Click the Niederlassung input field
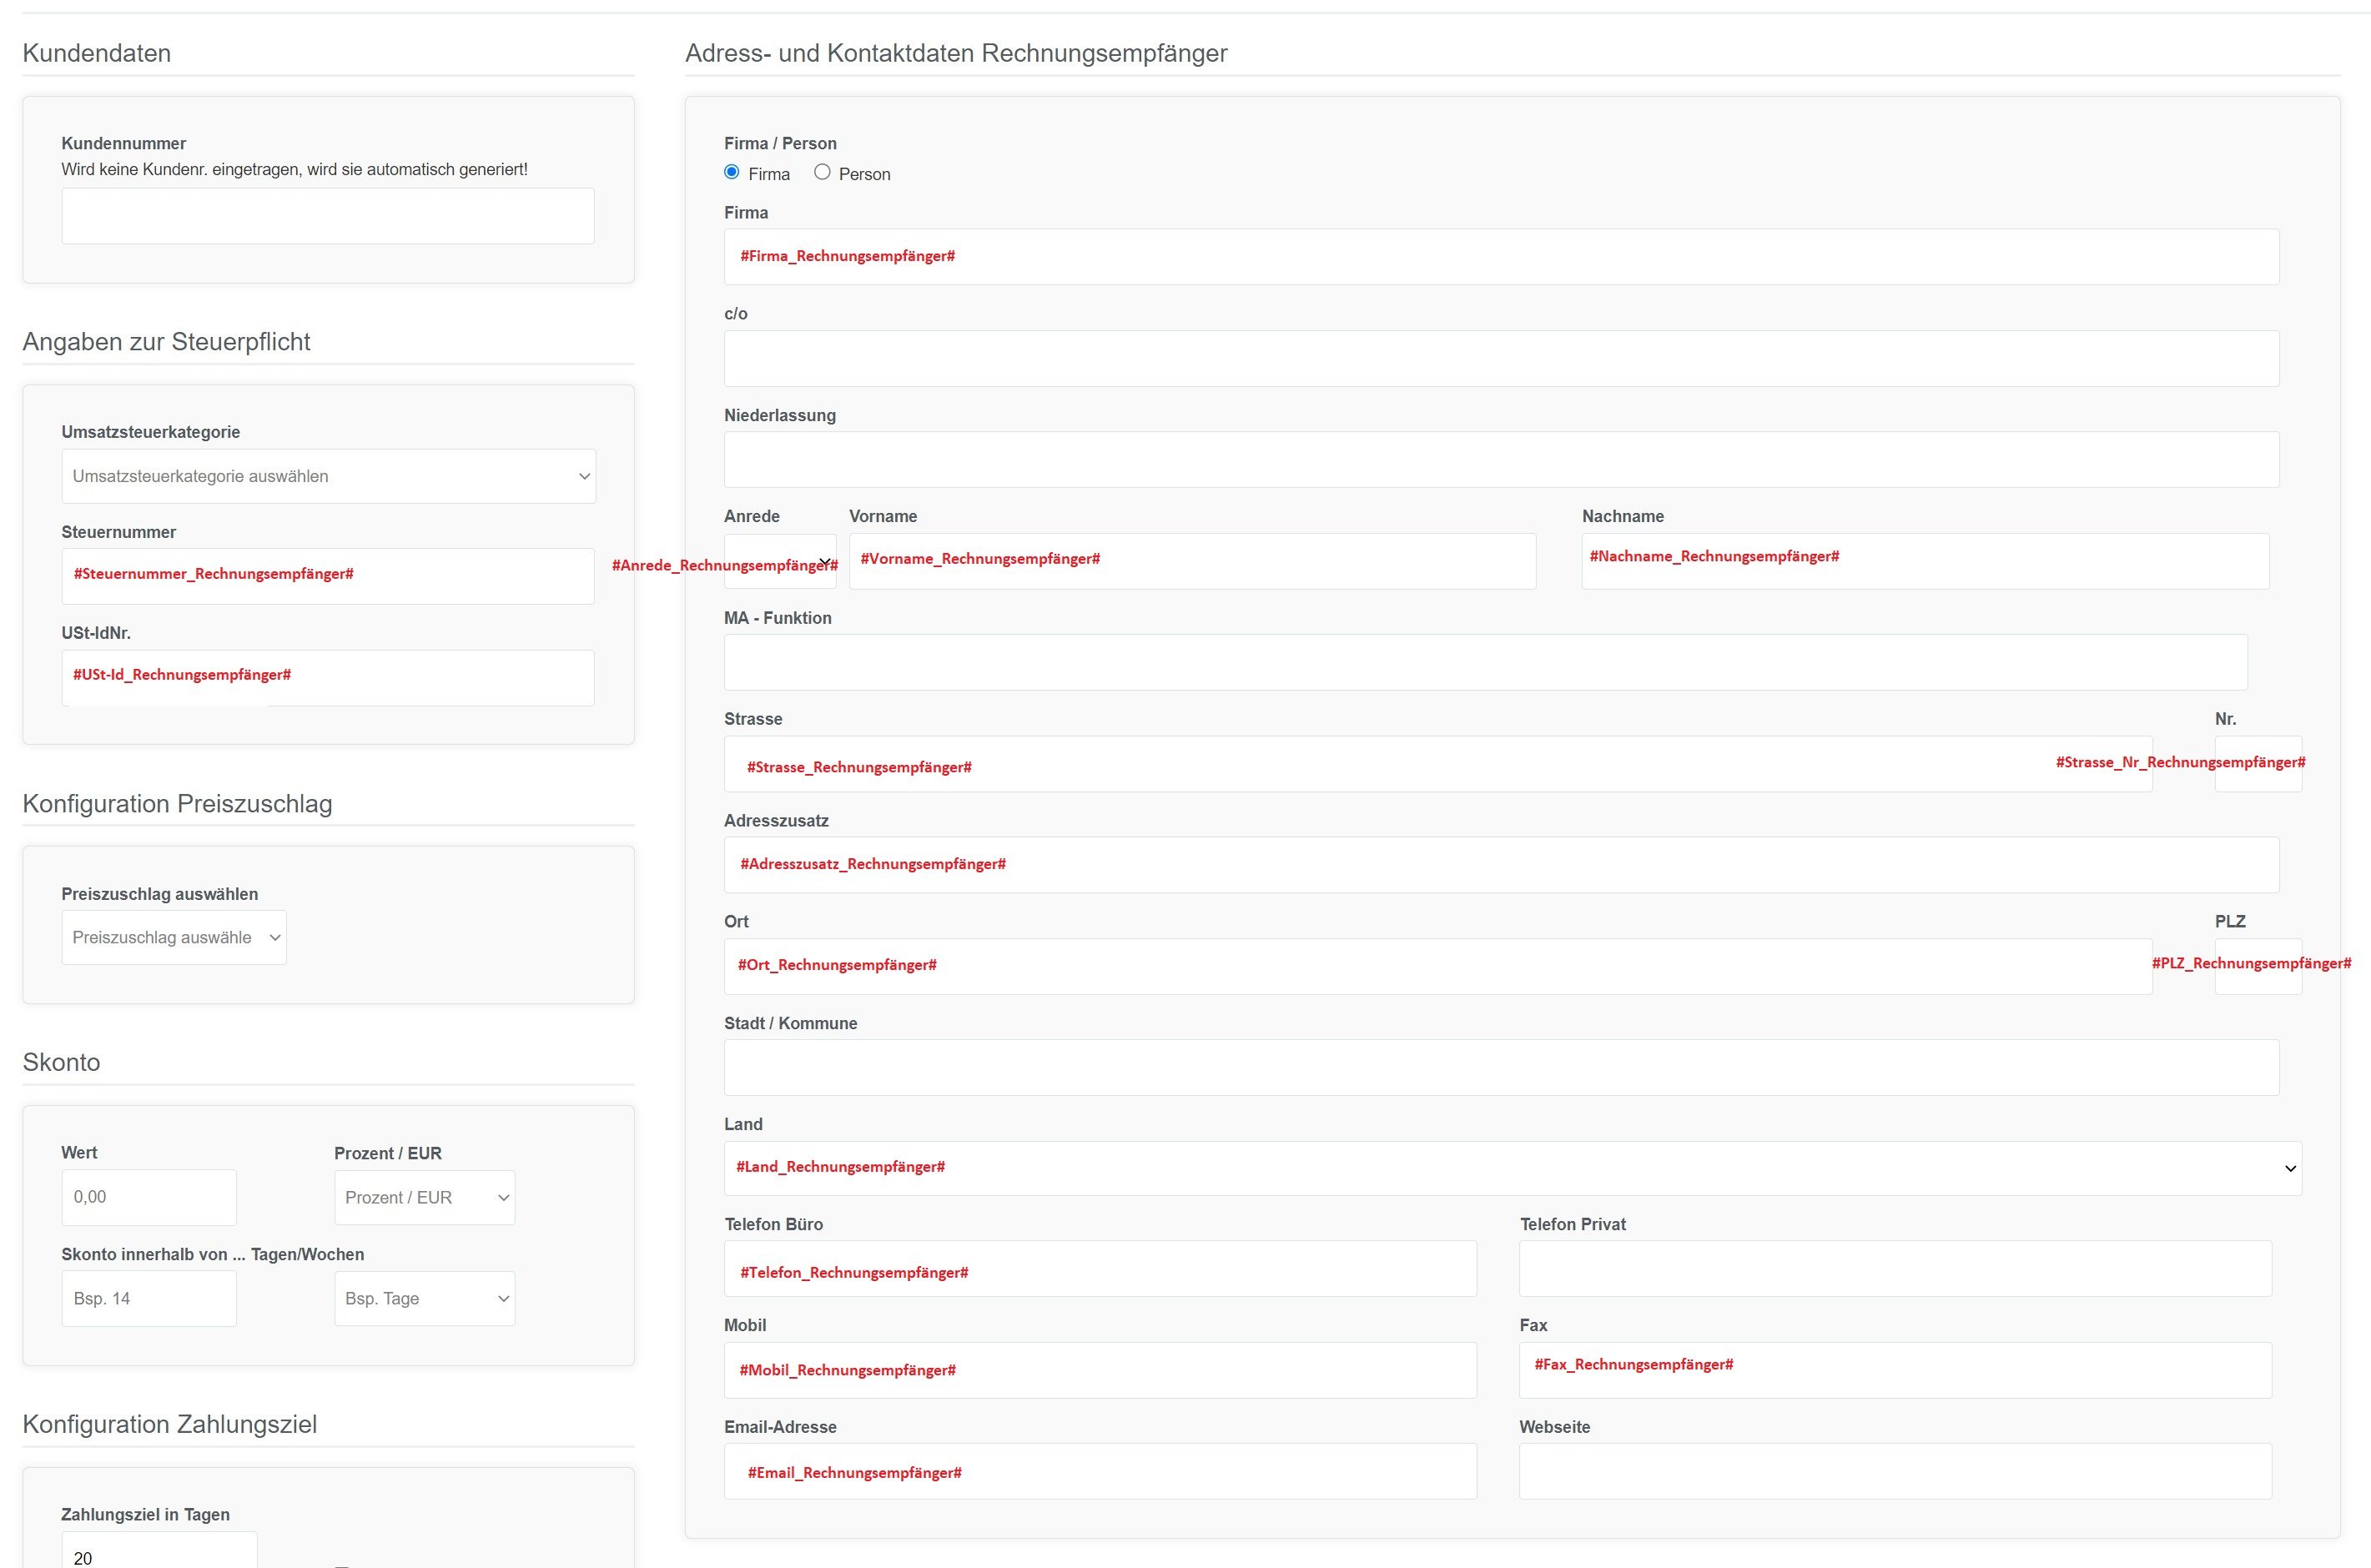 (x=1502, y=460)
